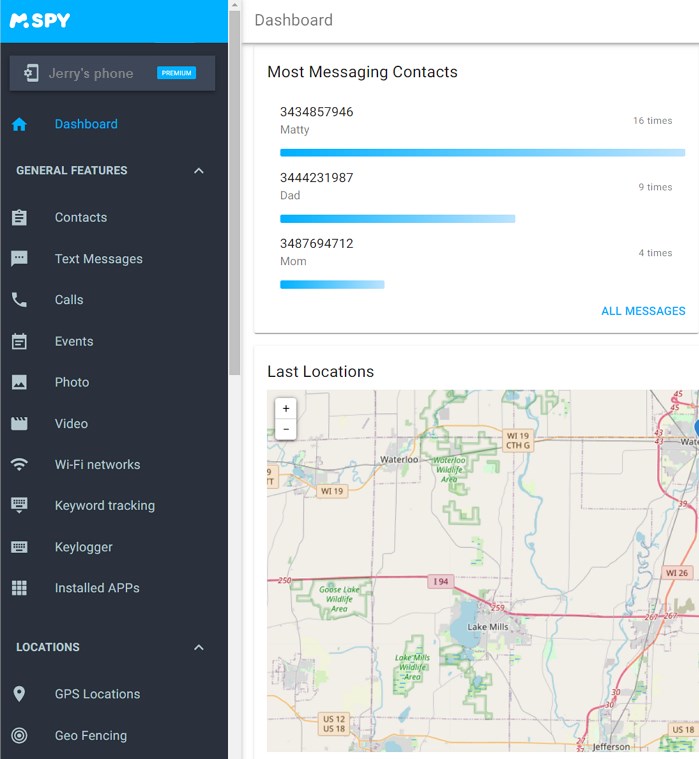
Task: Click the Matty messaging progress bar
Action: 483,153
